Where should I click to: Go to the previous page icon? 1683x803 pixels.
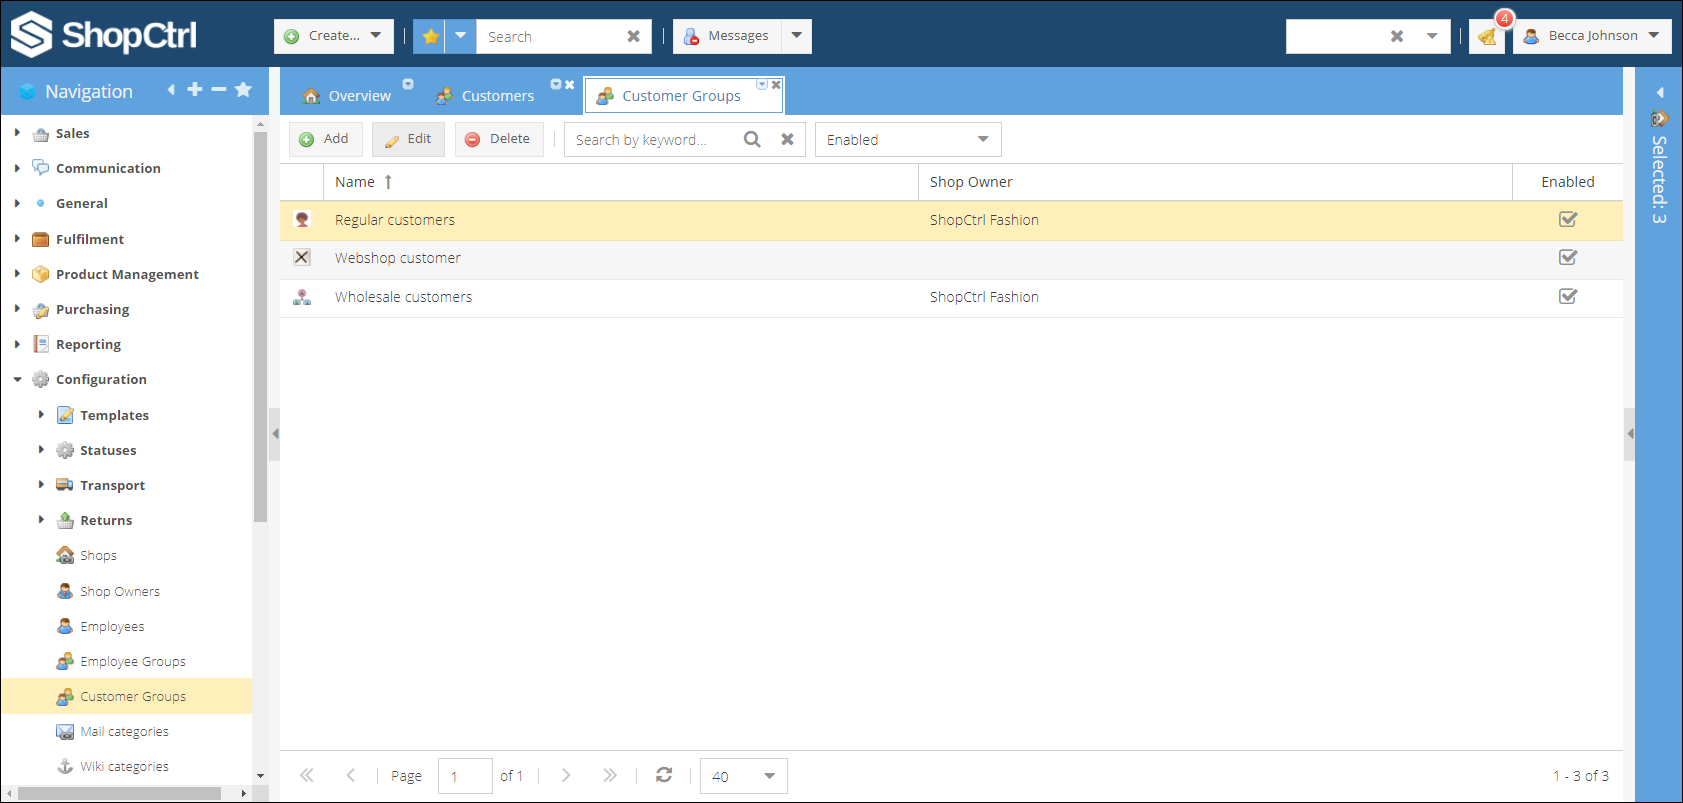(351, 775)
